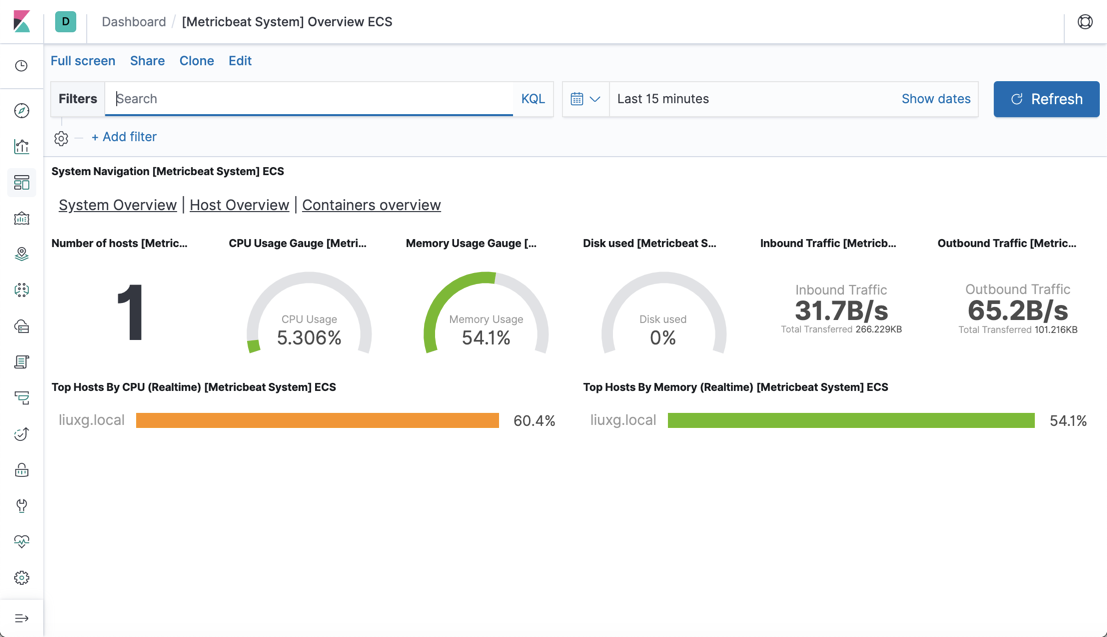Click the Disk used gauge
Viewport: 1107px width, 637px height.
point(664,314)
